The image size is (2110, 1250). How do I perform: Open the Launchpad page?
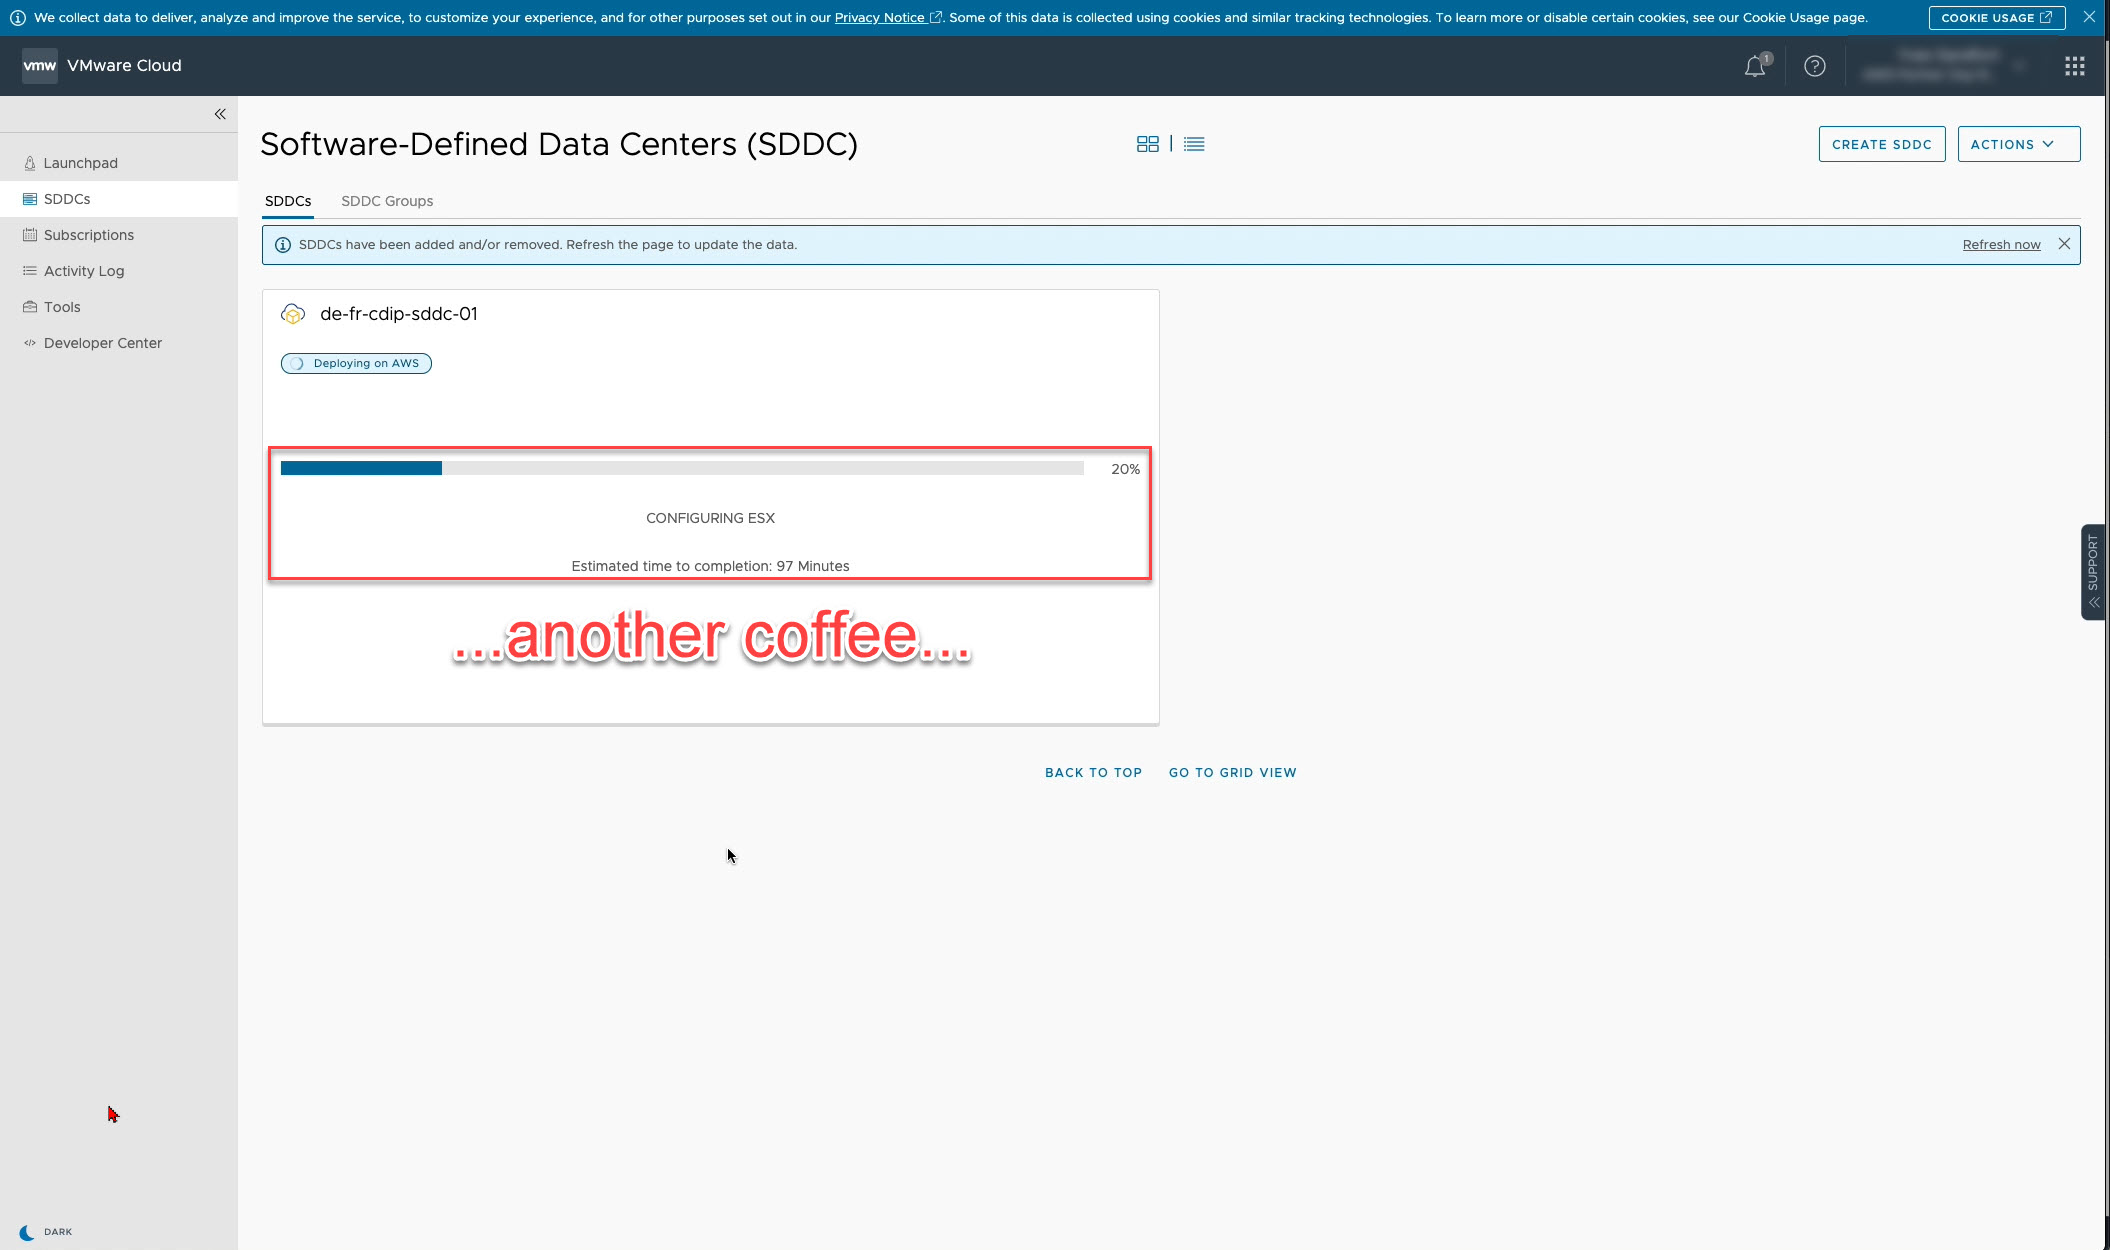[x=81, y=163]
